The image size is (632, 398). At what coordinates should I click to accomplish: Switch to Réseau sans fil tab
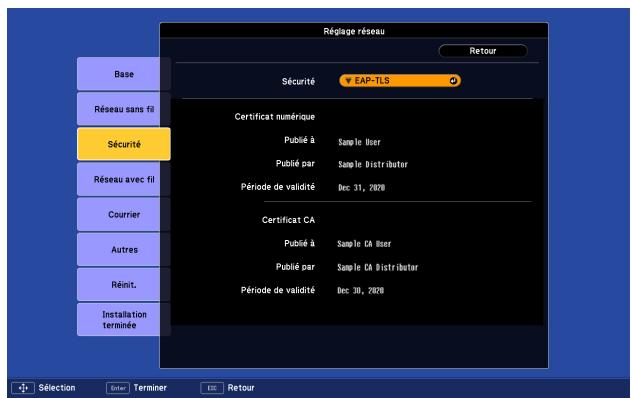pyautogui.click(x=124, y=109)
